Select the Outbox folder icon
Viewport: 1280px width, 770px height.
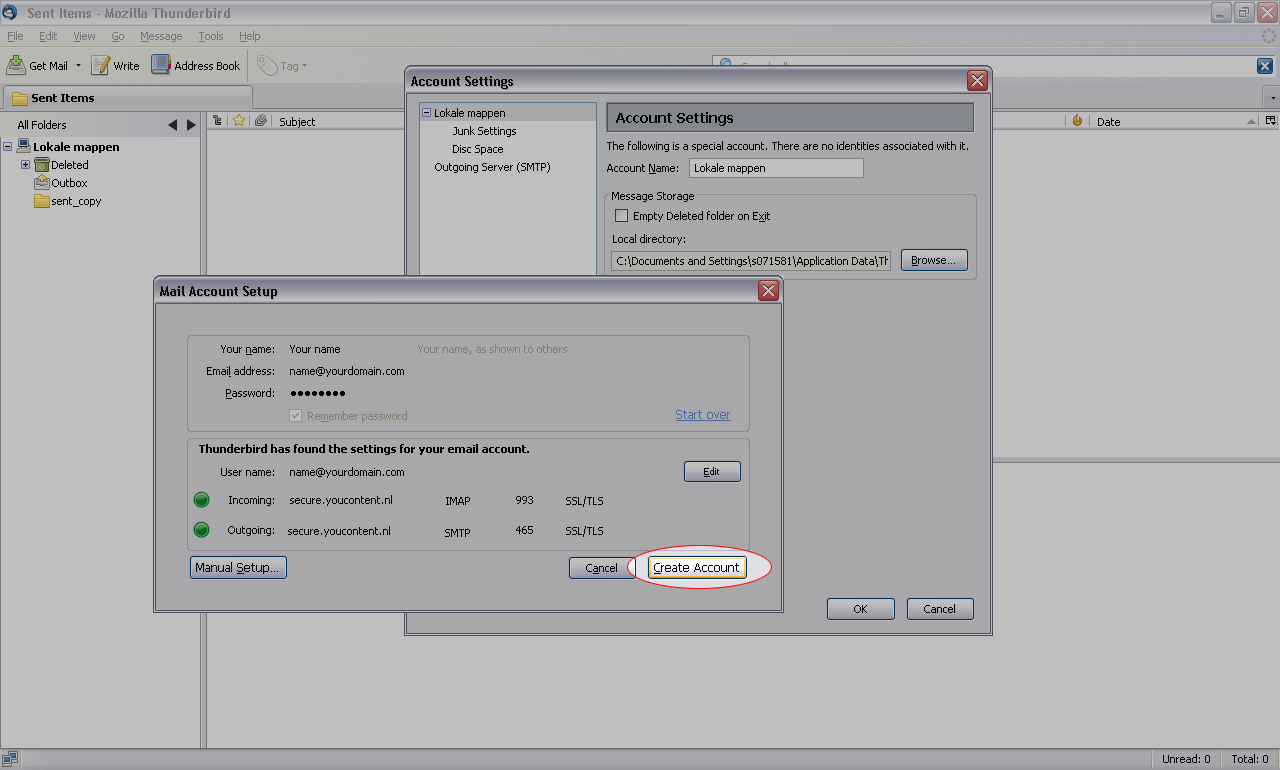42,183
